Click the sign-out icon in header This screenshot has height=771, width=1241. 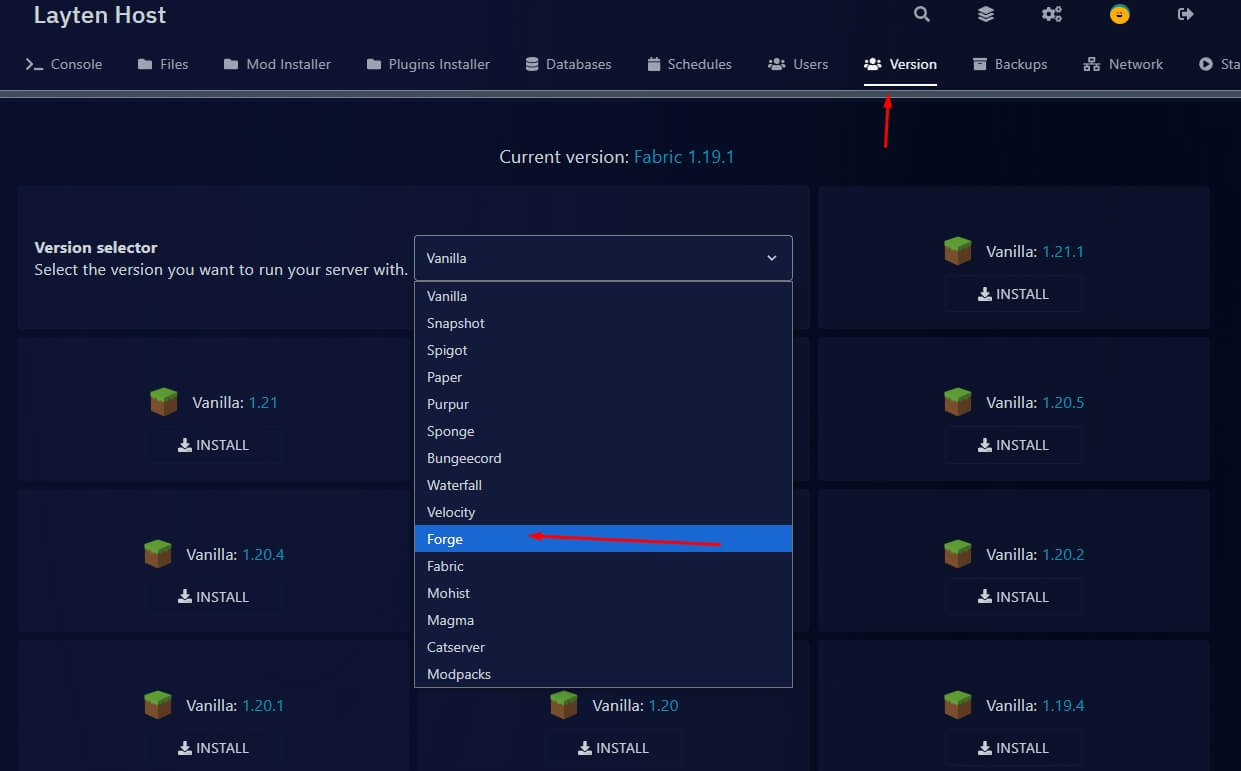point(1186,14)
